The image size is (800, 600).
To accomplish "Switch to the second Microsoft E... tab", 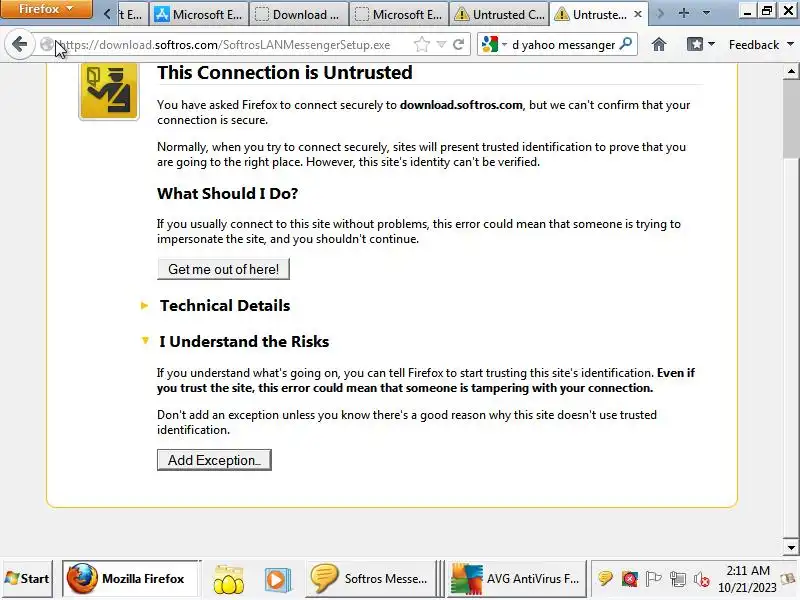I will (398, 14).
